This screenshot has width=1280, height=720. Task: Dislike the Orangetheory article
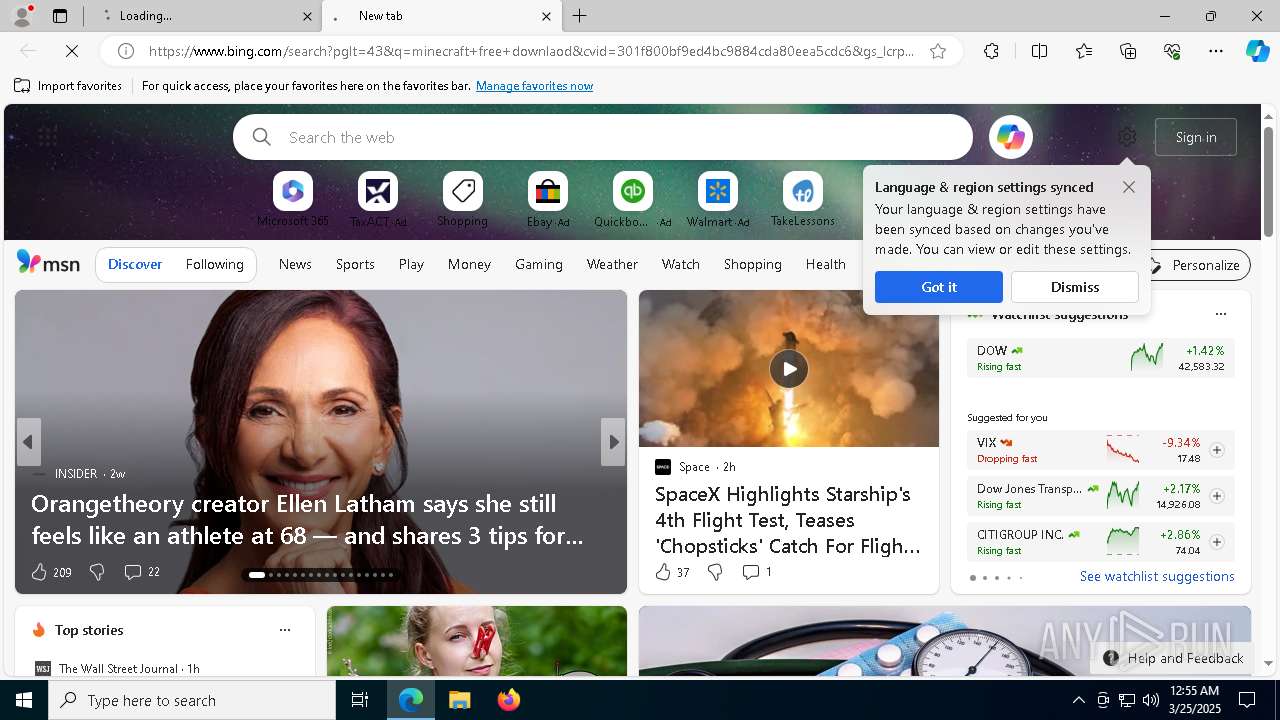[97, 572]
